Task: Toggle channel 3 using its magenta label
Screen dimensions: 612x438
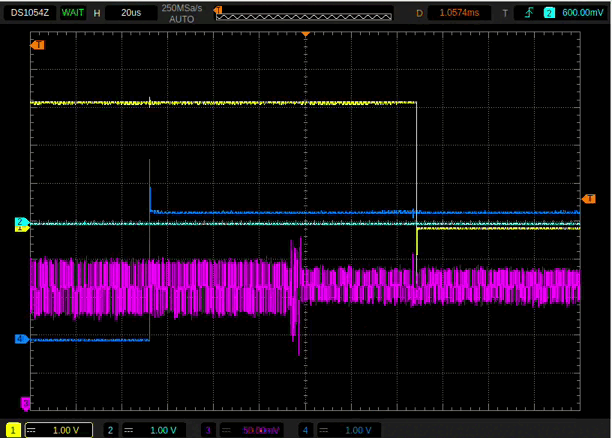Action: (x=208, y=430)
